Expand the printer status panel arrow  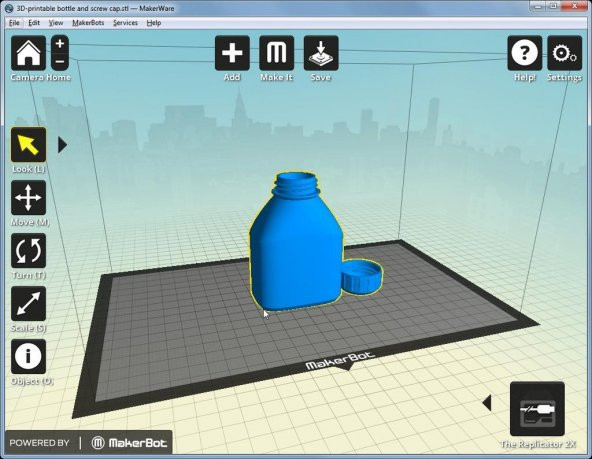coord(487,403)
